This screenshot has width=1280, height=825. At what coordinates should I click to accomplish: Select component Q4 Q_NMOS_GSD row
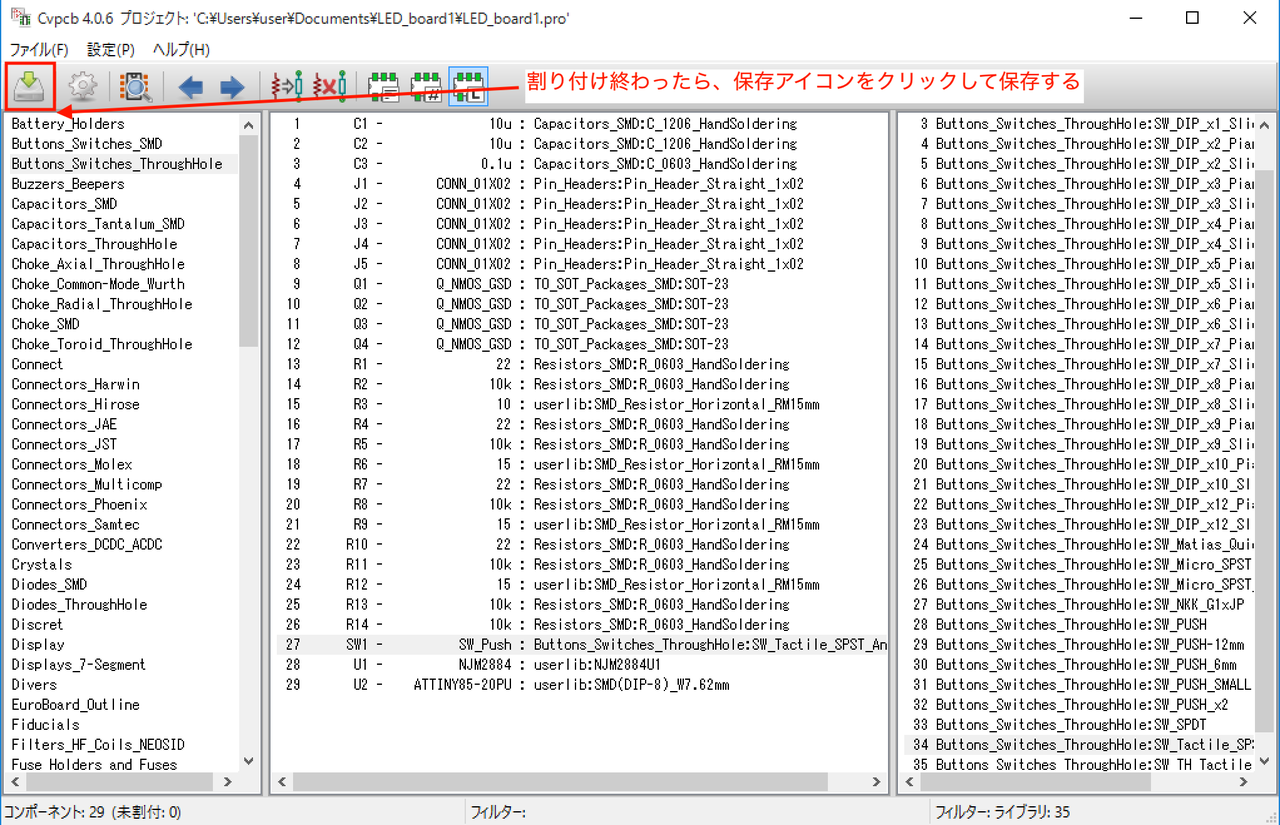click(x=580, y=344)
